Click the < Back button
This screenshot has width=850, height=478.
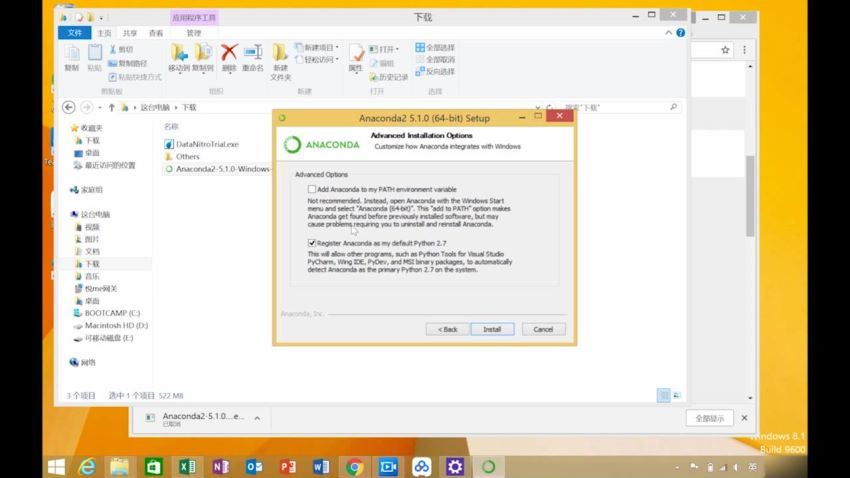point(447,329)
